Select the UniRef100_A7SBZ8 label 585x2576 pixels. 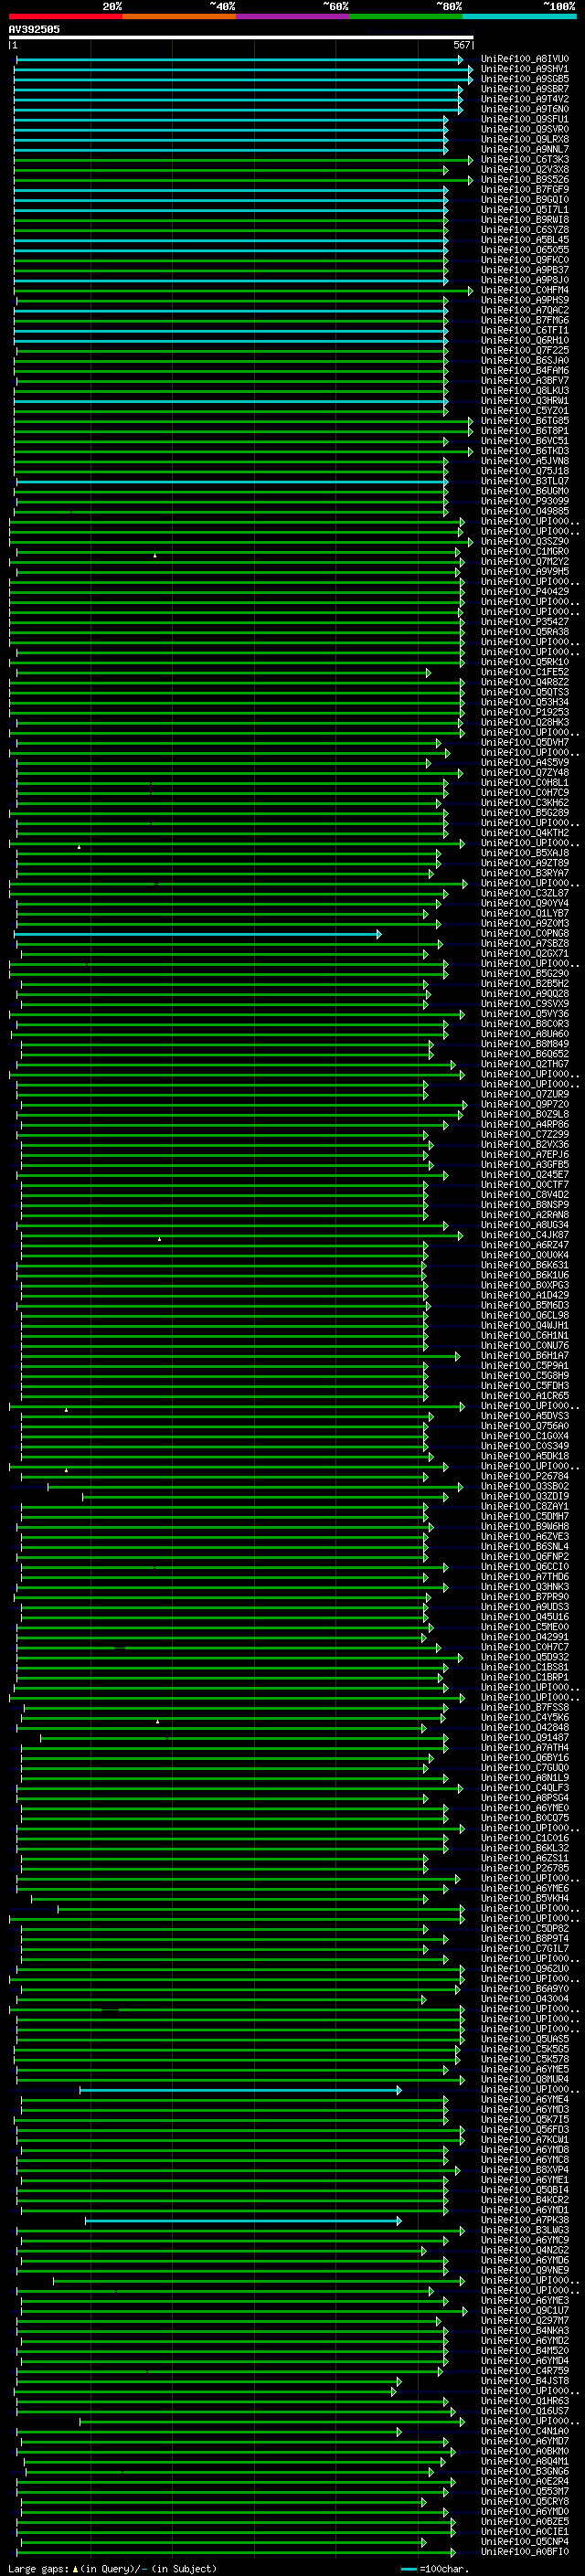pyautogui.click(x=525, y=944)
